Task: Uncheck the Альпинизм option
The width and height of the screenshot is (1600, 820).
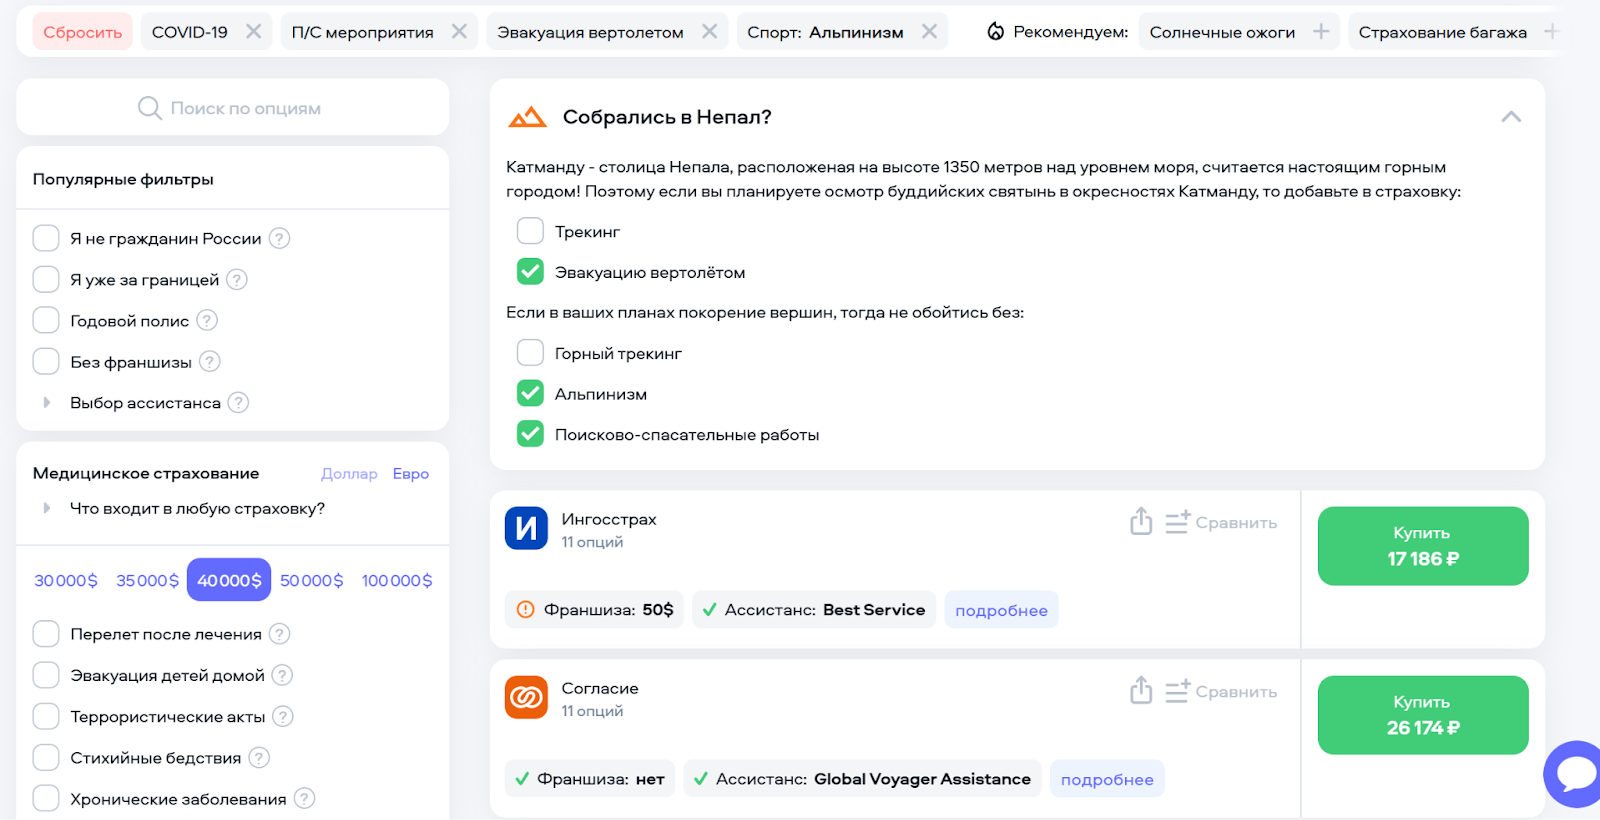Action: point(530,394)
